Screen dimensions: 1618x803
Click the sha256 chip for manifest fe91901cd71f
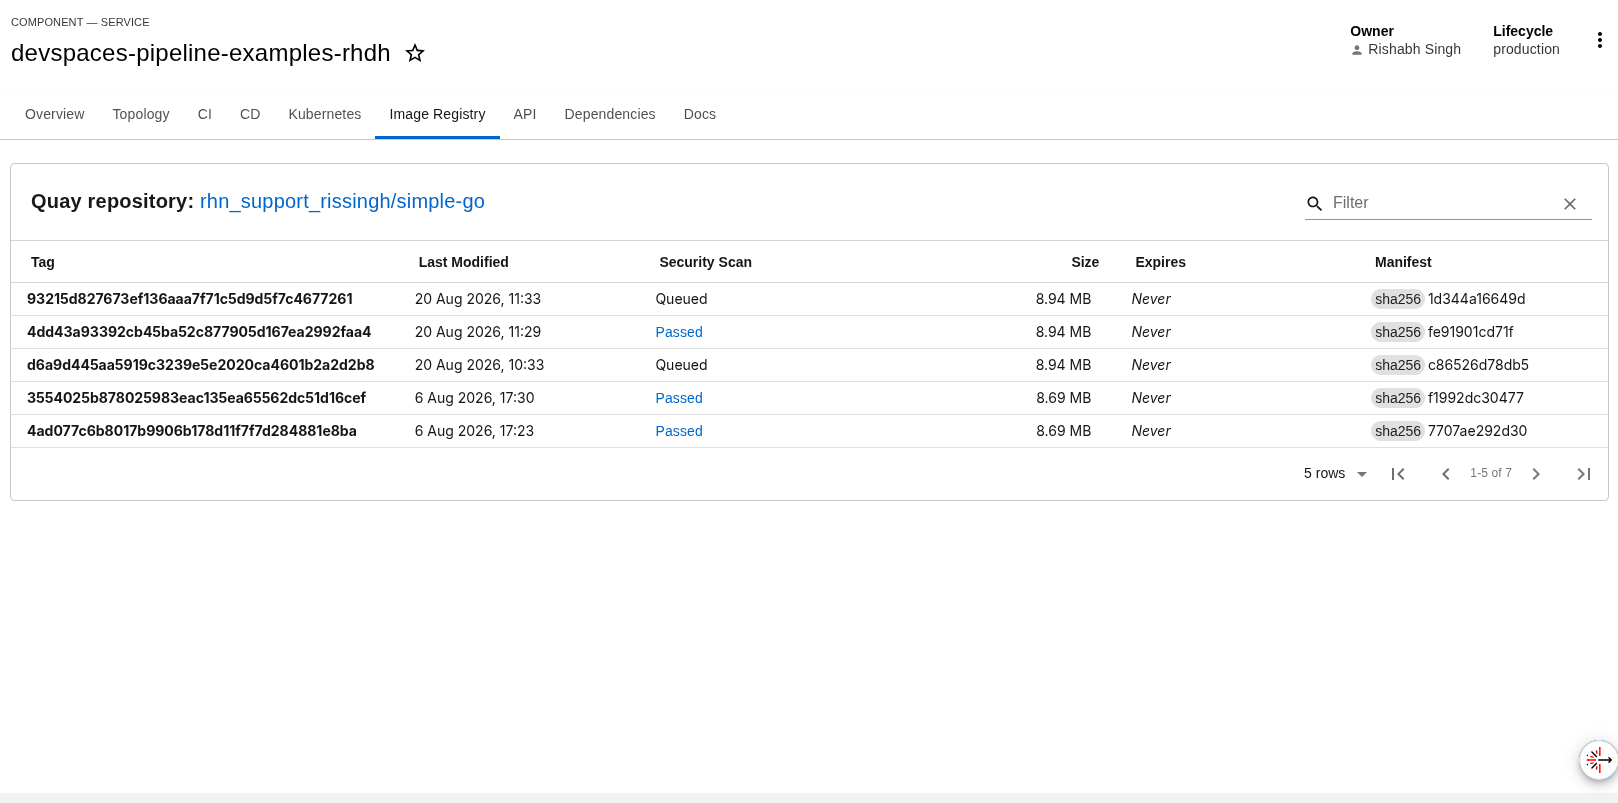coord(1398,332)
